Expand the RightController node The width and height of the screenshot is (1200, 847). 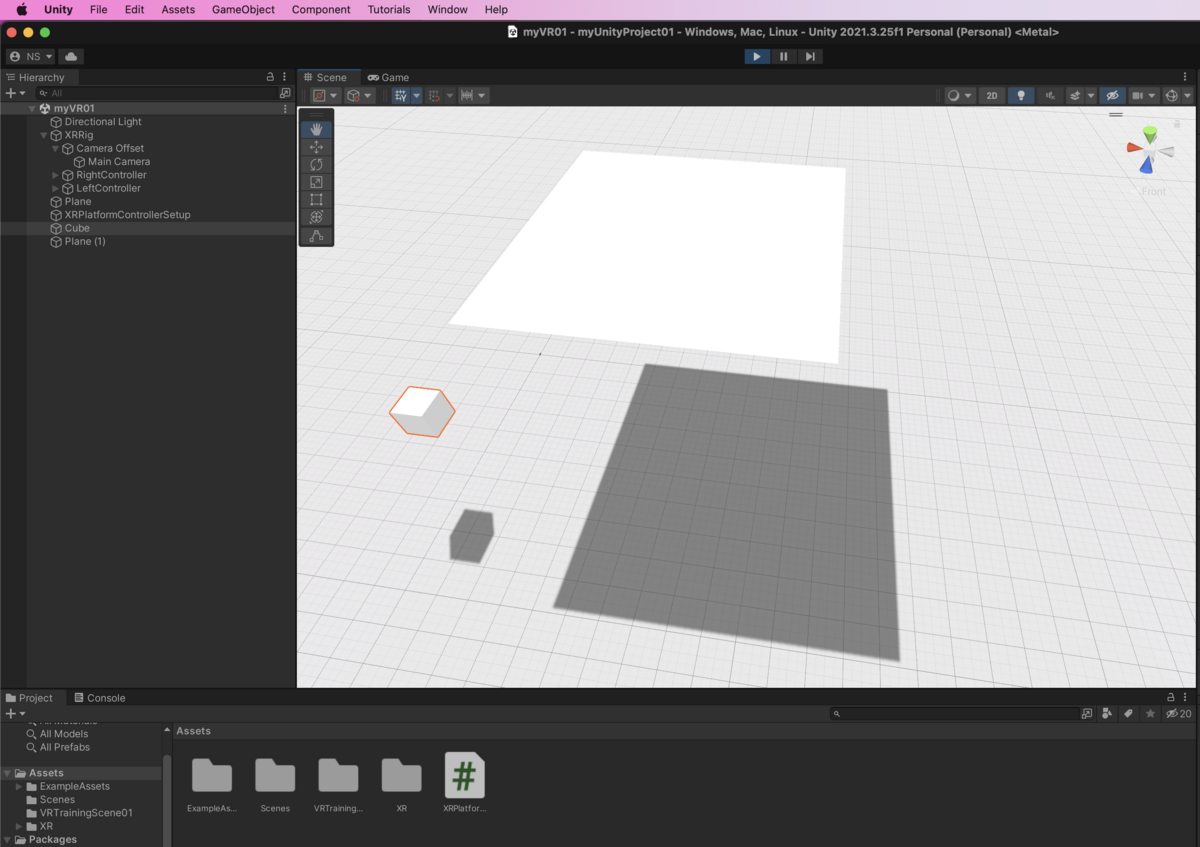click(55, 175)
